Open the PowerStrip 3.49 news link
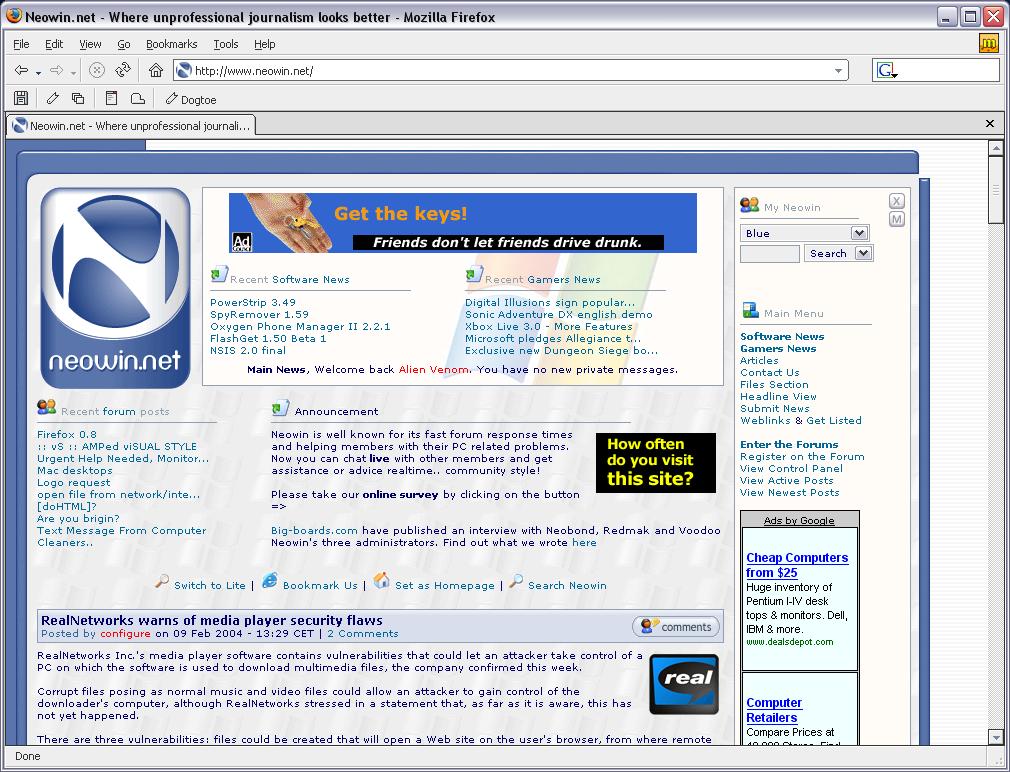Screen dimensions: 1010x772 click(252, 302)
